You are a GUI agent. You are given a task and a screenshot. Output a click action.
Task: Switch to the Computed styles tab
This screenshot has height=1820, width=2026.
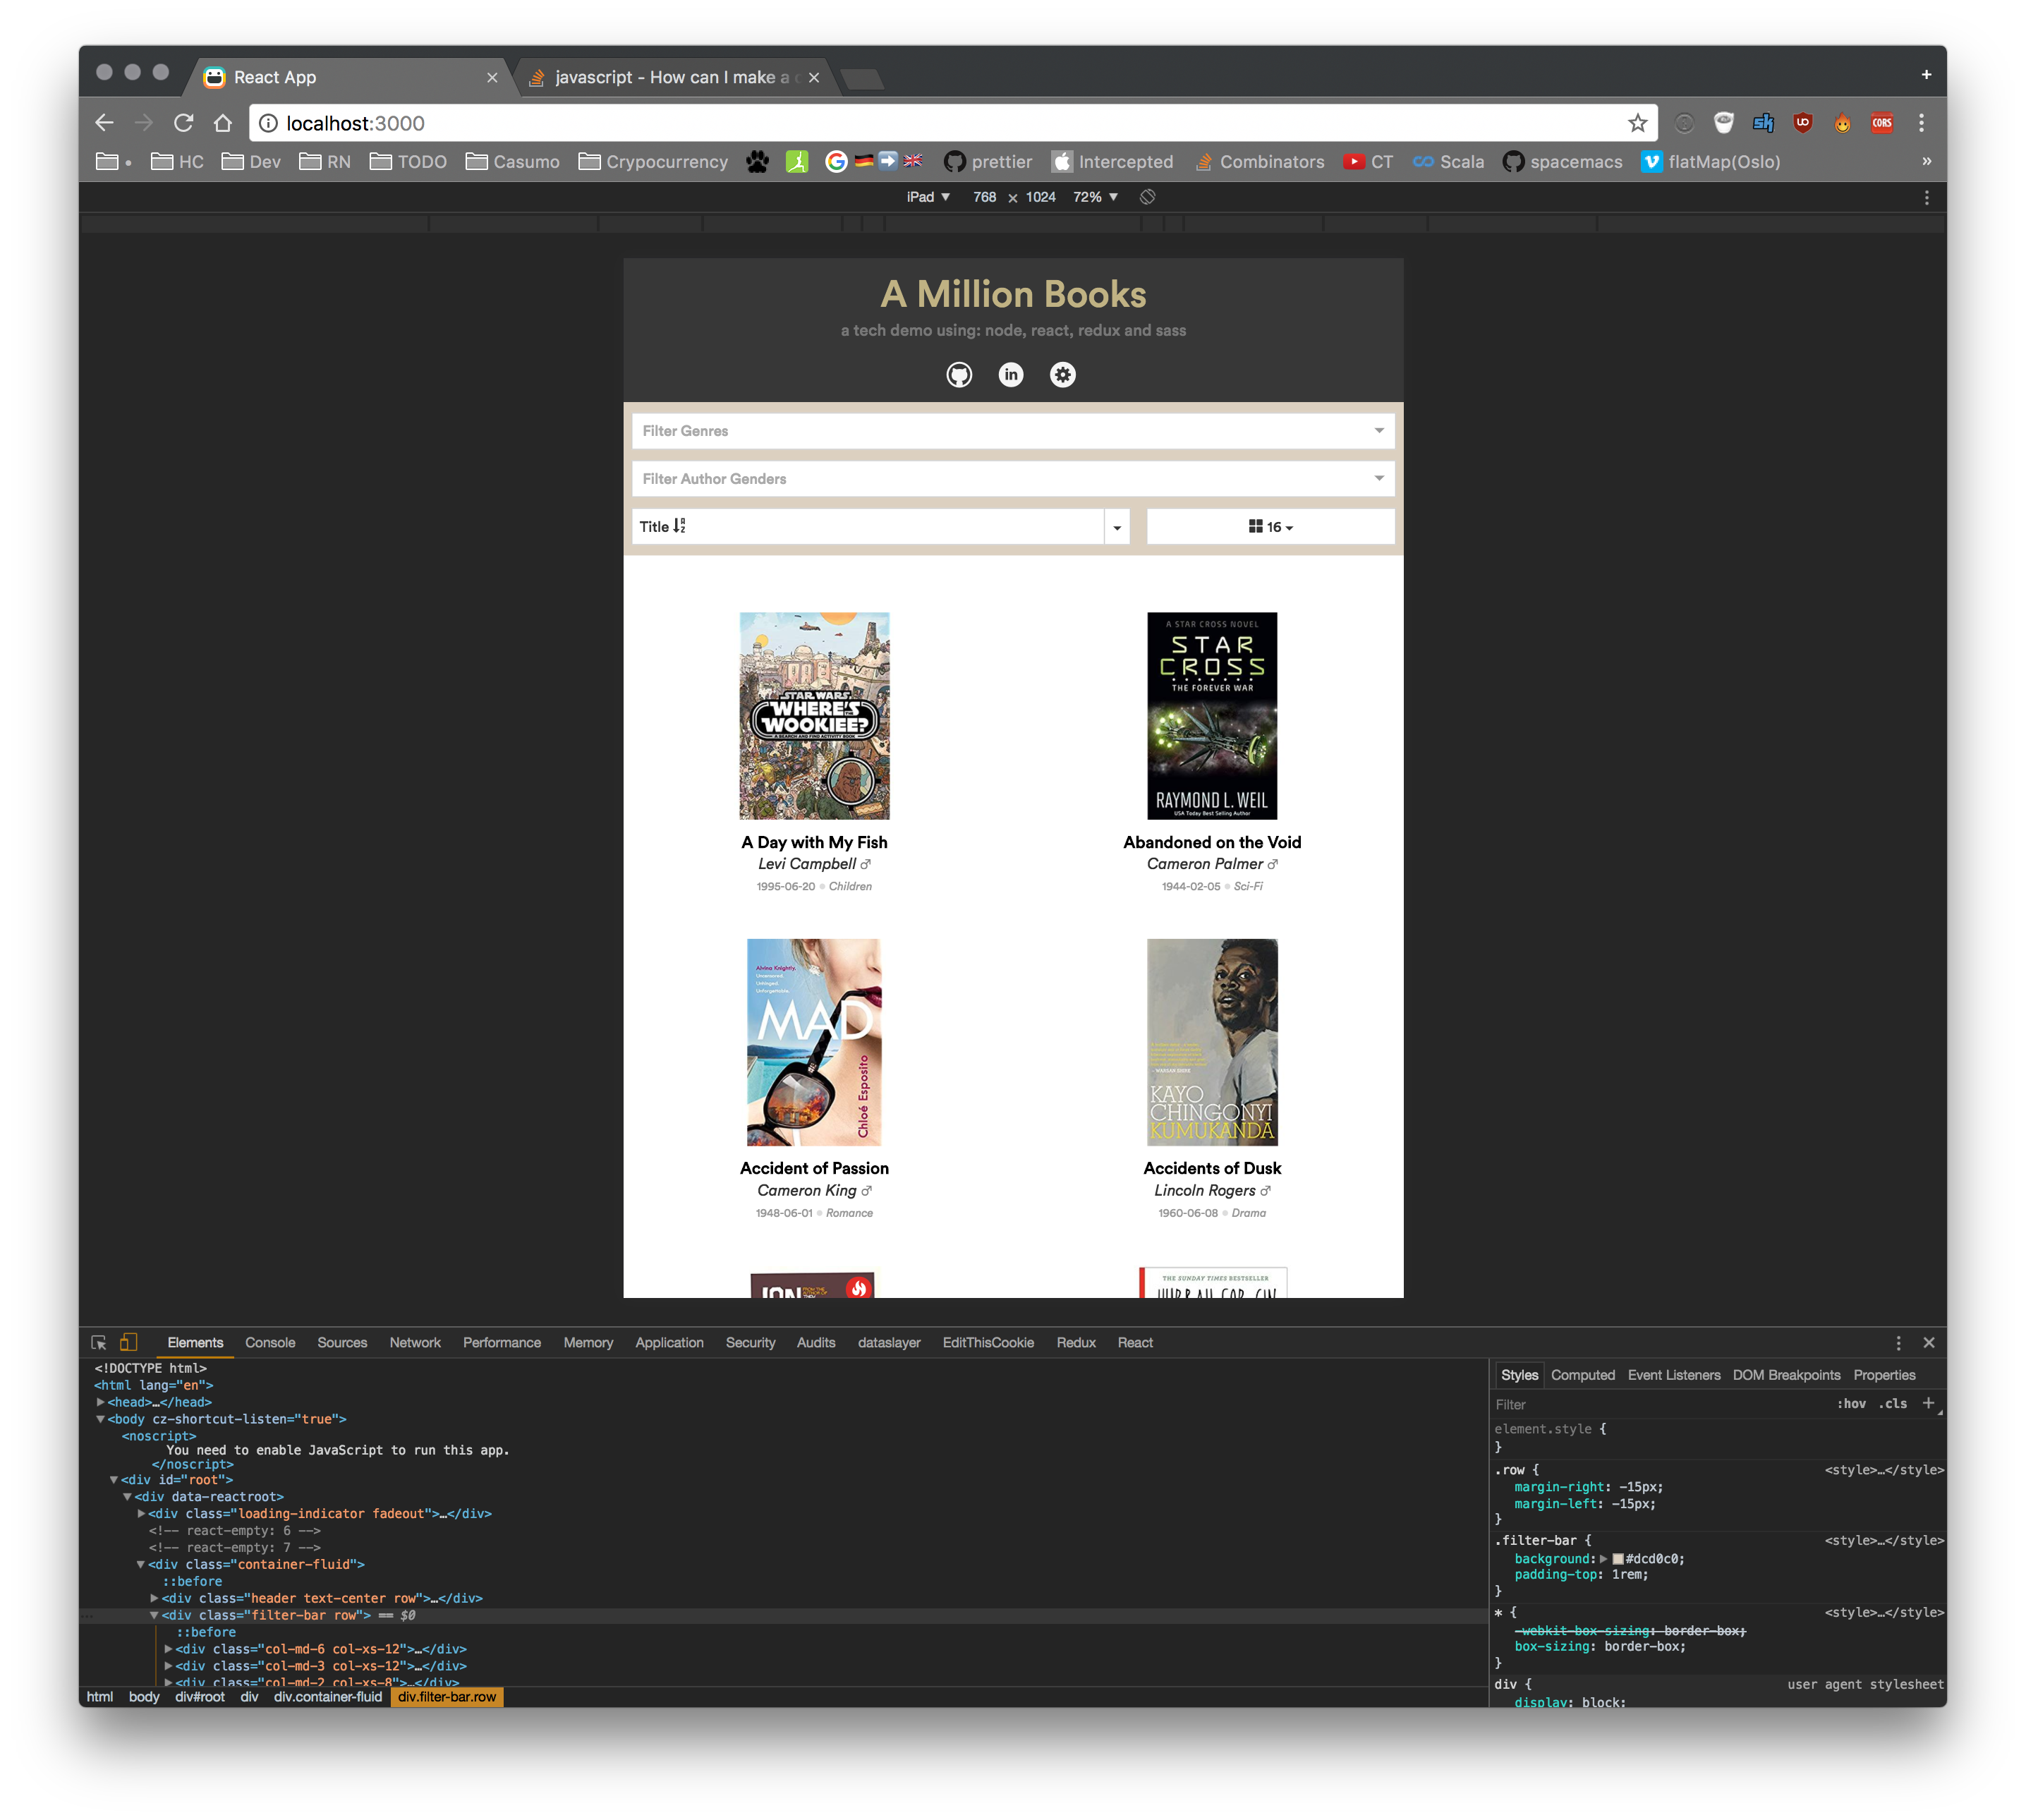(1583, 1375)
